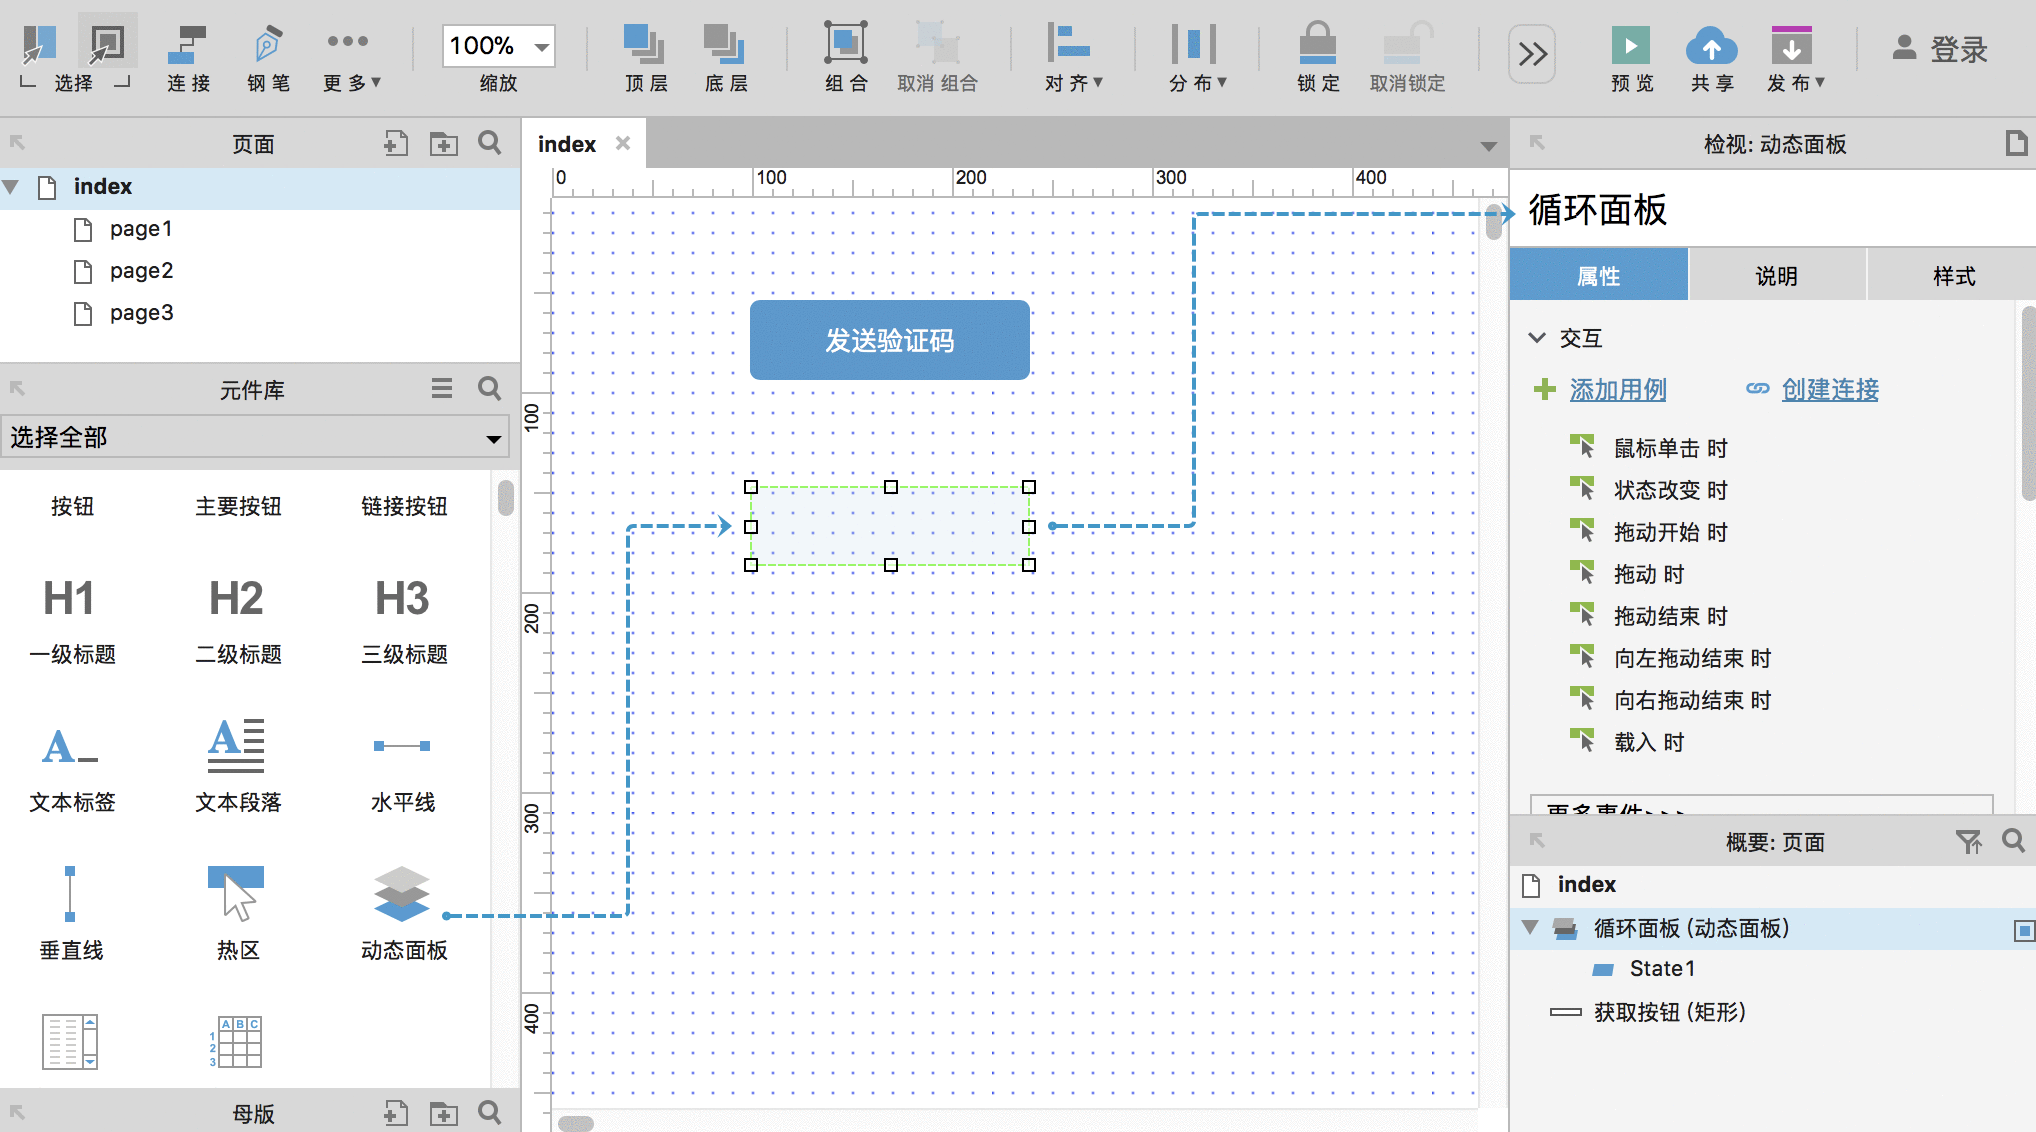This screenshot has width=2036, height=1132.
Task: Click the 添加用例 add case link
Action: (1617, 390)
